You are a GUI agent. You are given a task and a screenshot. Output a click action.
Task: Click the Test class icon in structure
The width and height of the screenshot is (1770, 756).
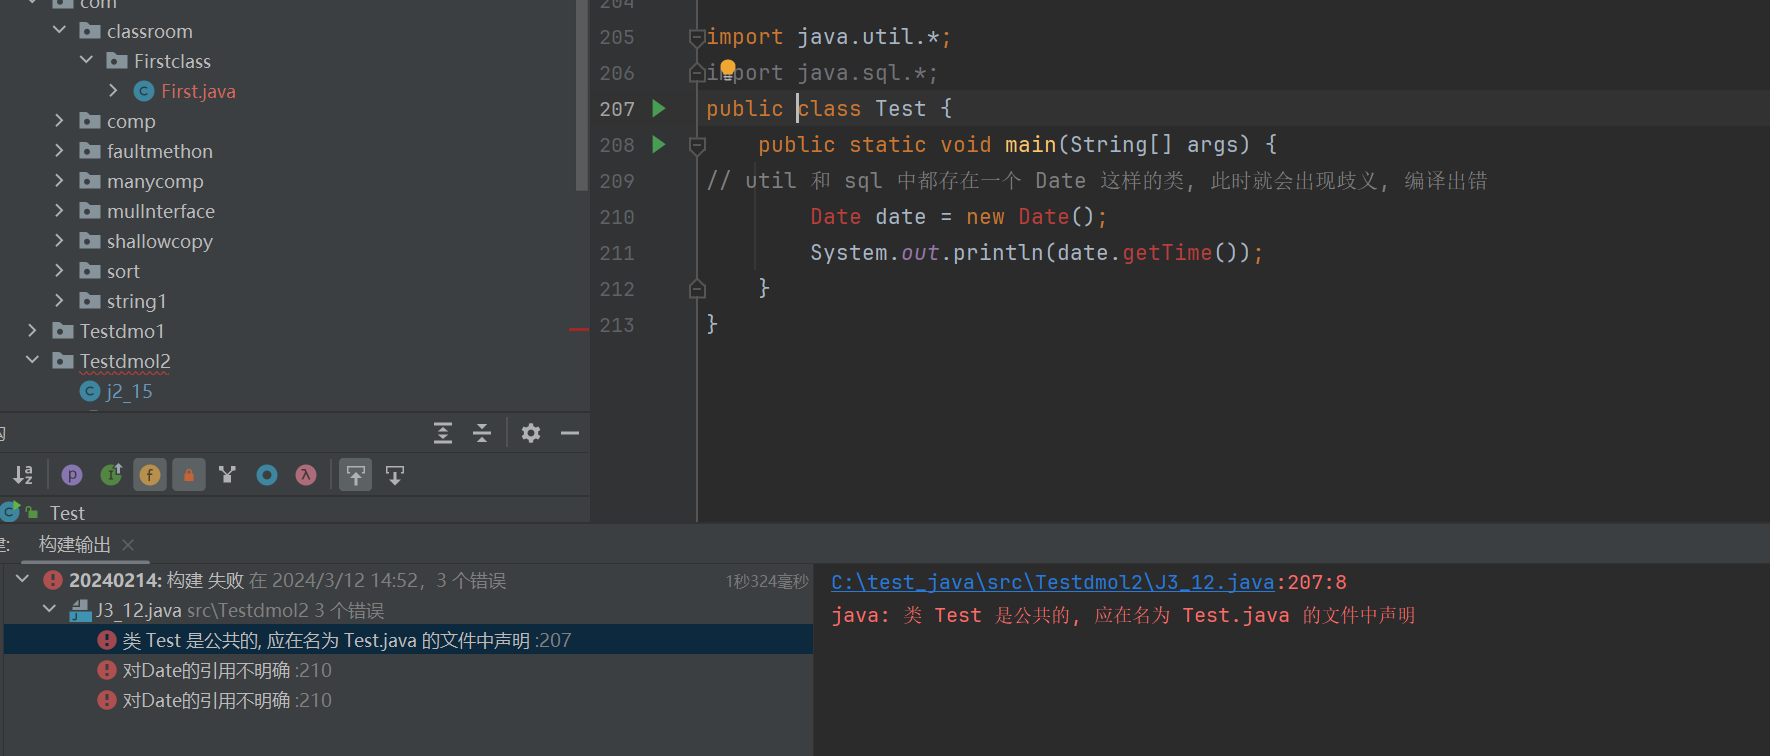tap(12, 512)
